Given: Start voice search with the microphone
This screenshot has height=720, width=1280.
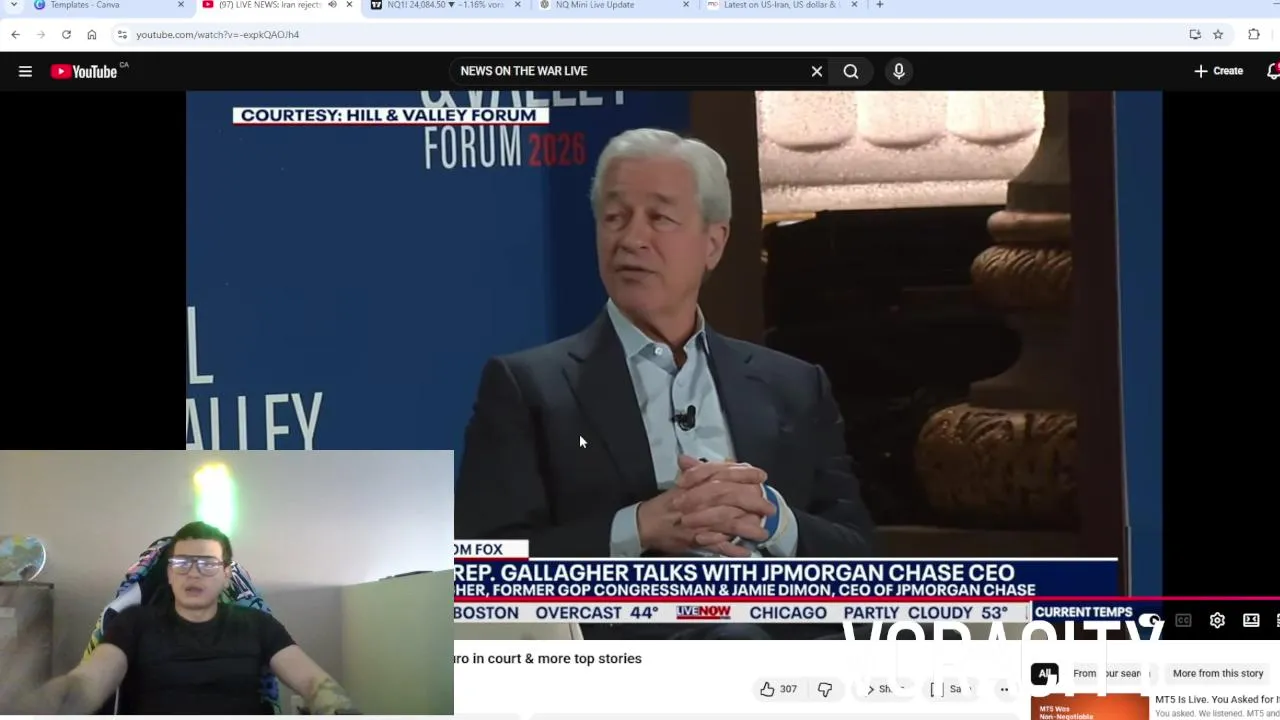Looking at the screenshot, I should click(898, 71).
